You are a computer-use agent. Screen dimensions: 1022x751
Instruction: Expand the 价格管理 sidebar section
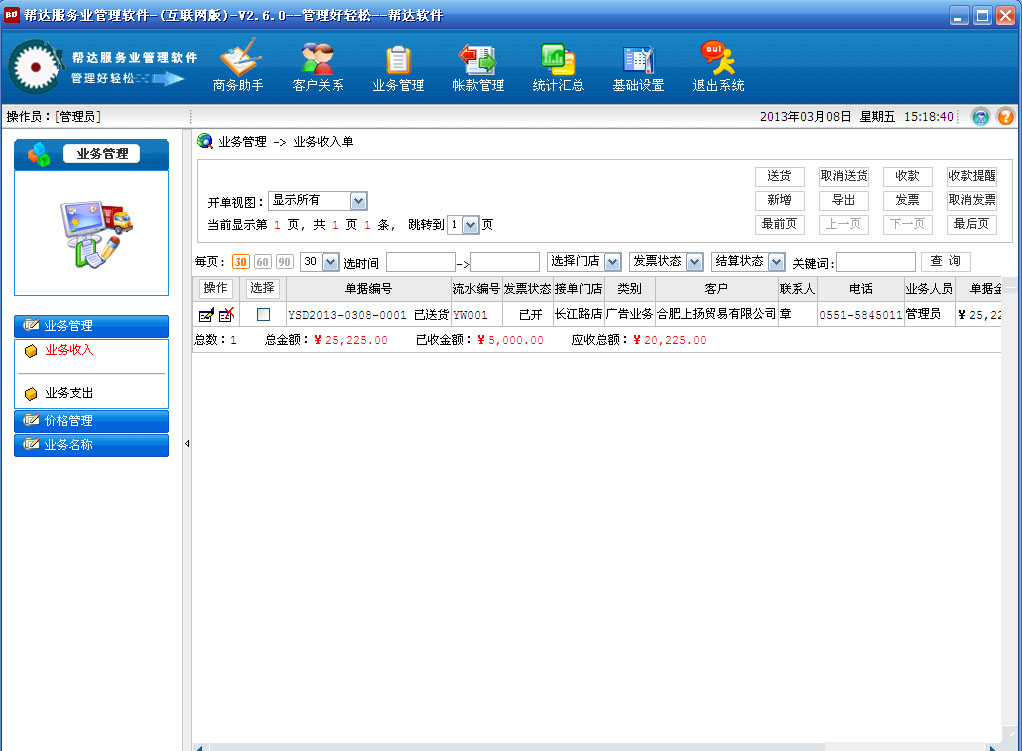click(x=91, y=421)
